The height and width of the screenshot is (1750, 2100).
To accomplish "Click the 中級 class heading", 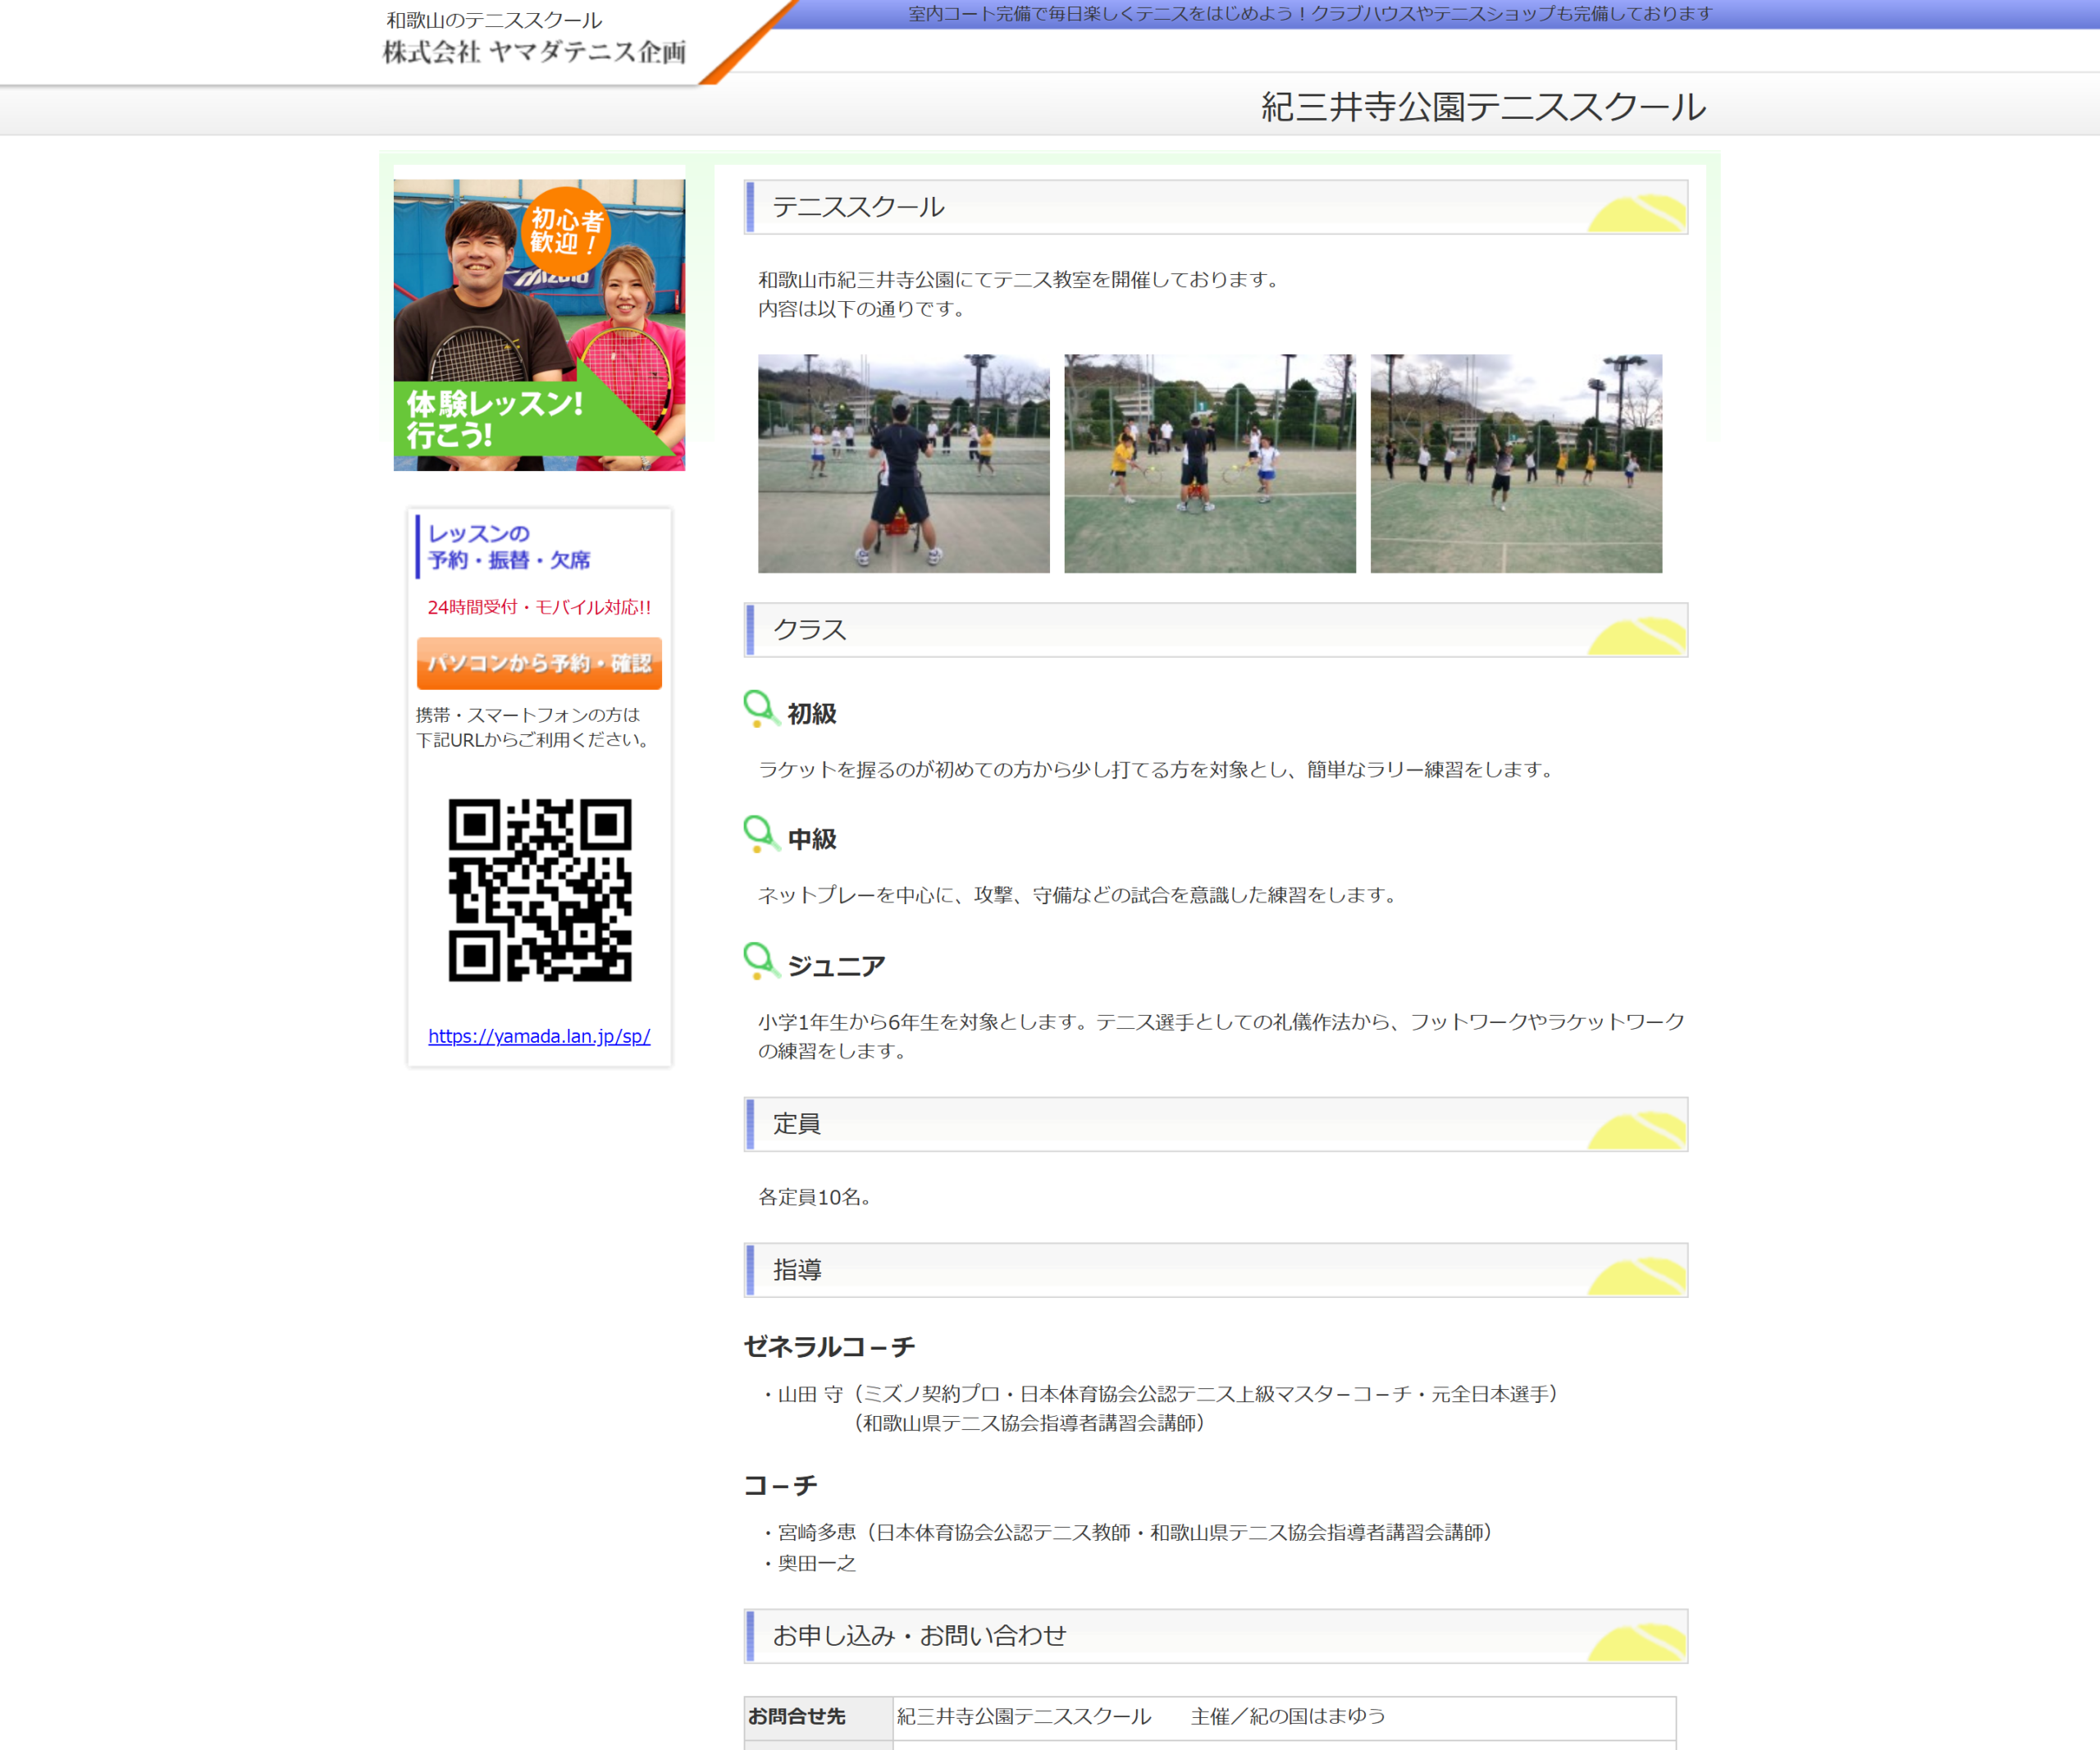I will click(812, 838).
